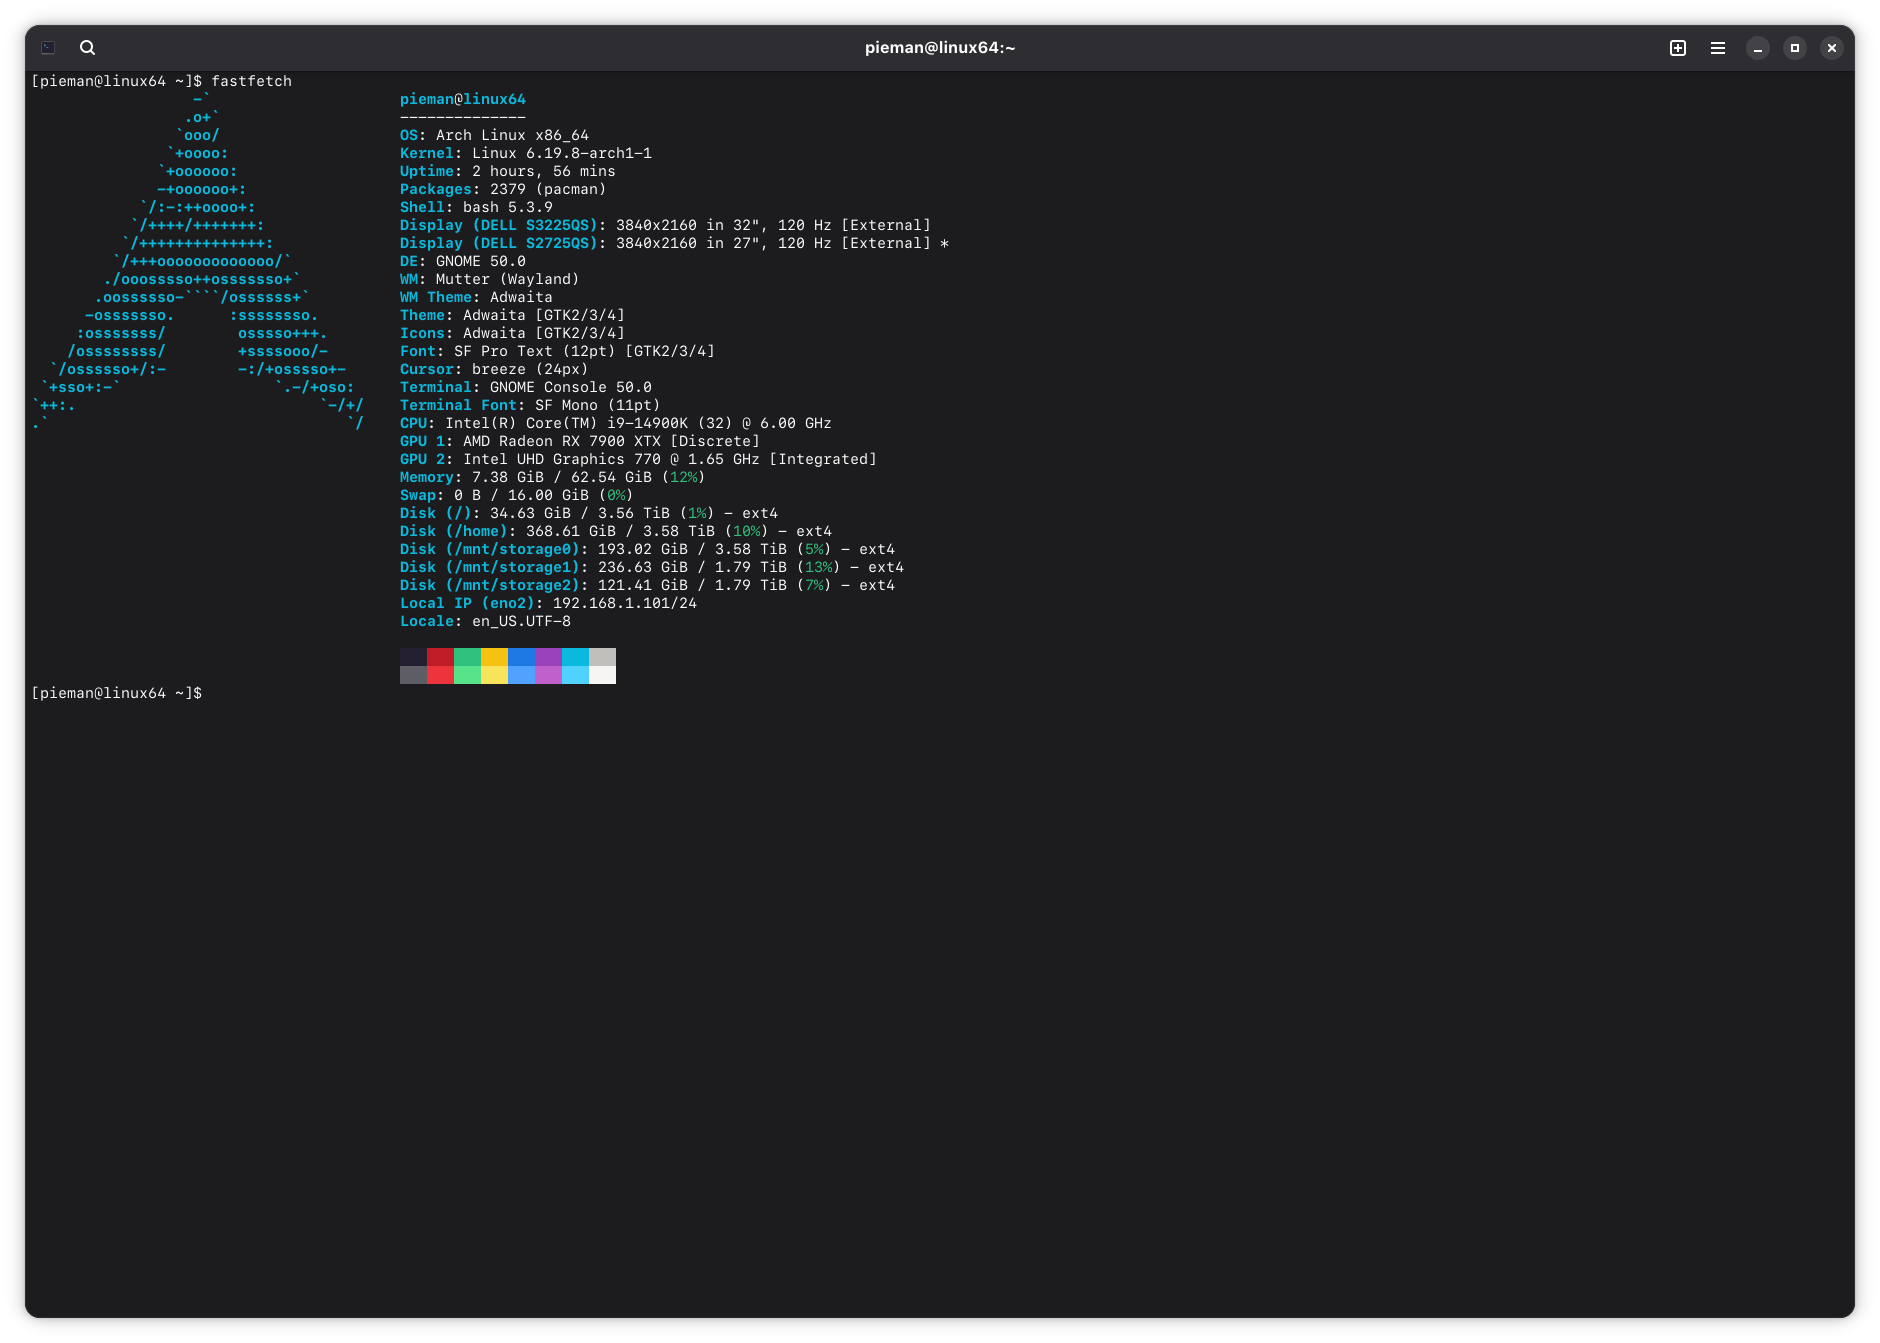
Task: Select the light gray color swatch
Action: pyautogui.click(x=602, y=657)
